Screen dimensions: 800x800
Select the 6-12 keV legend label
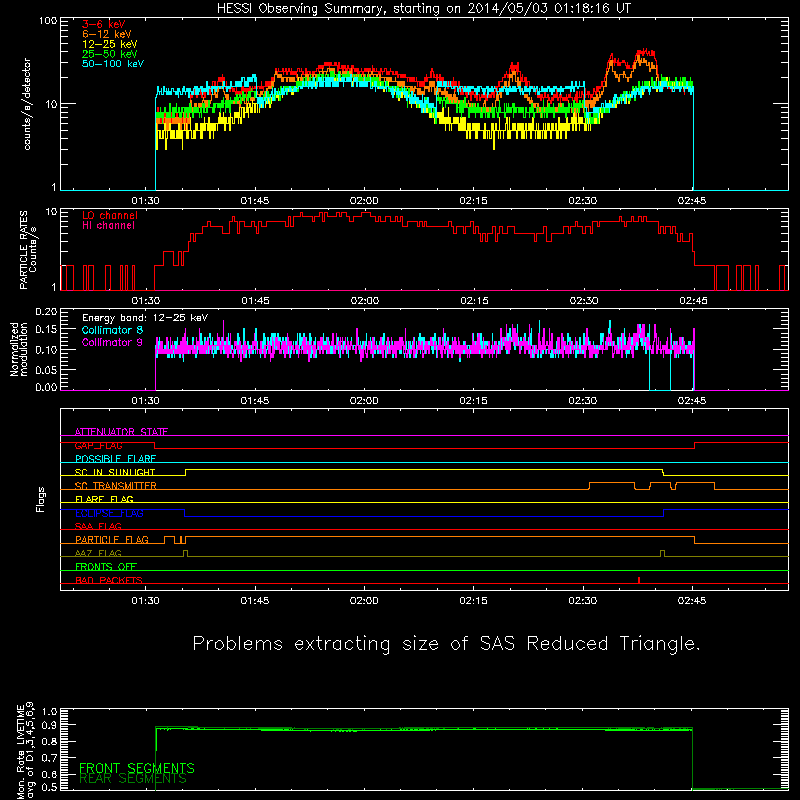(106, 34)
